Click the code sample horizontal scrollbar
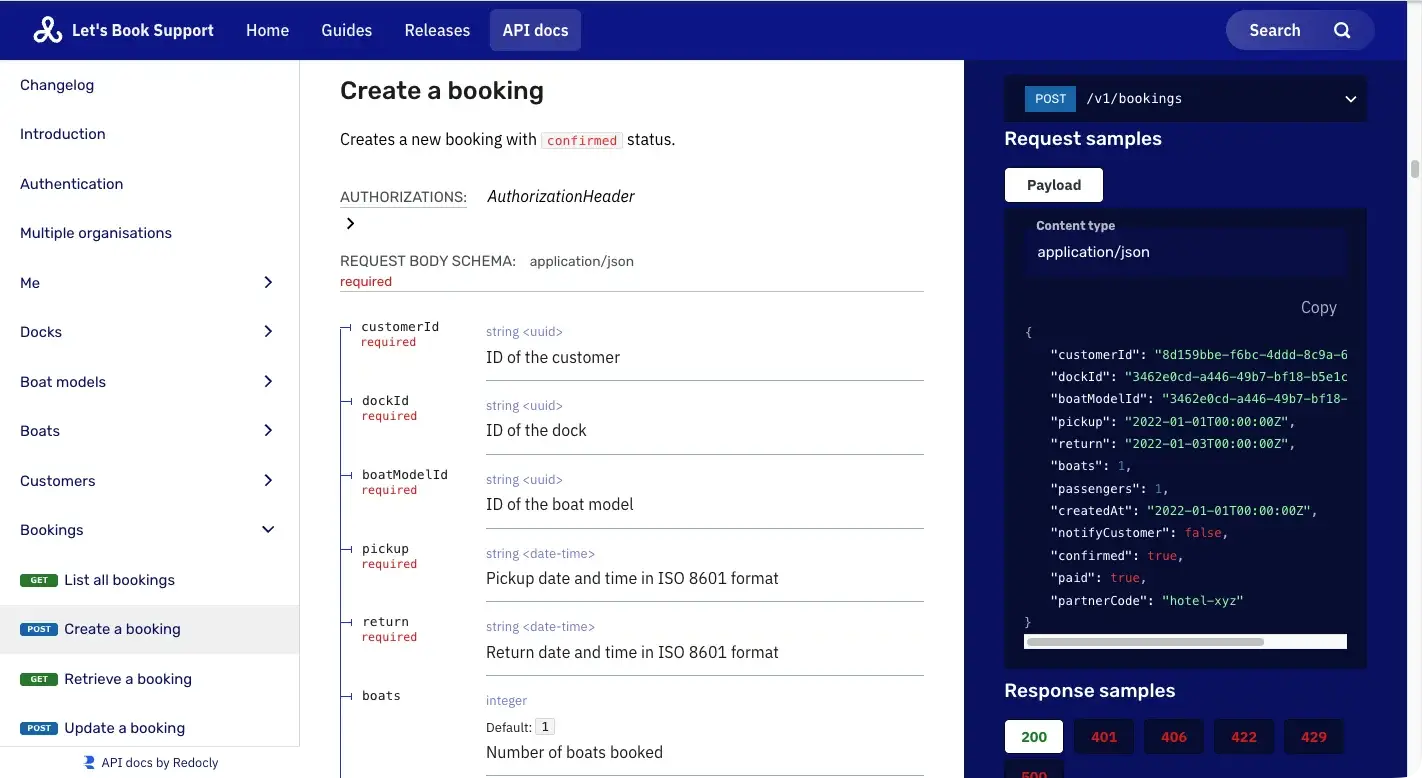 1145,642
